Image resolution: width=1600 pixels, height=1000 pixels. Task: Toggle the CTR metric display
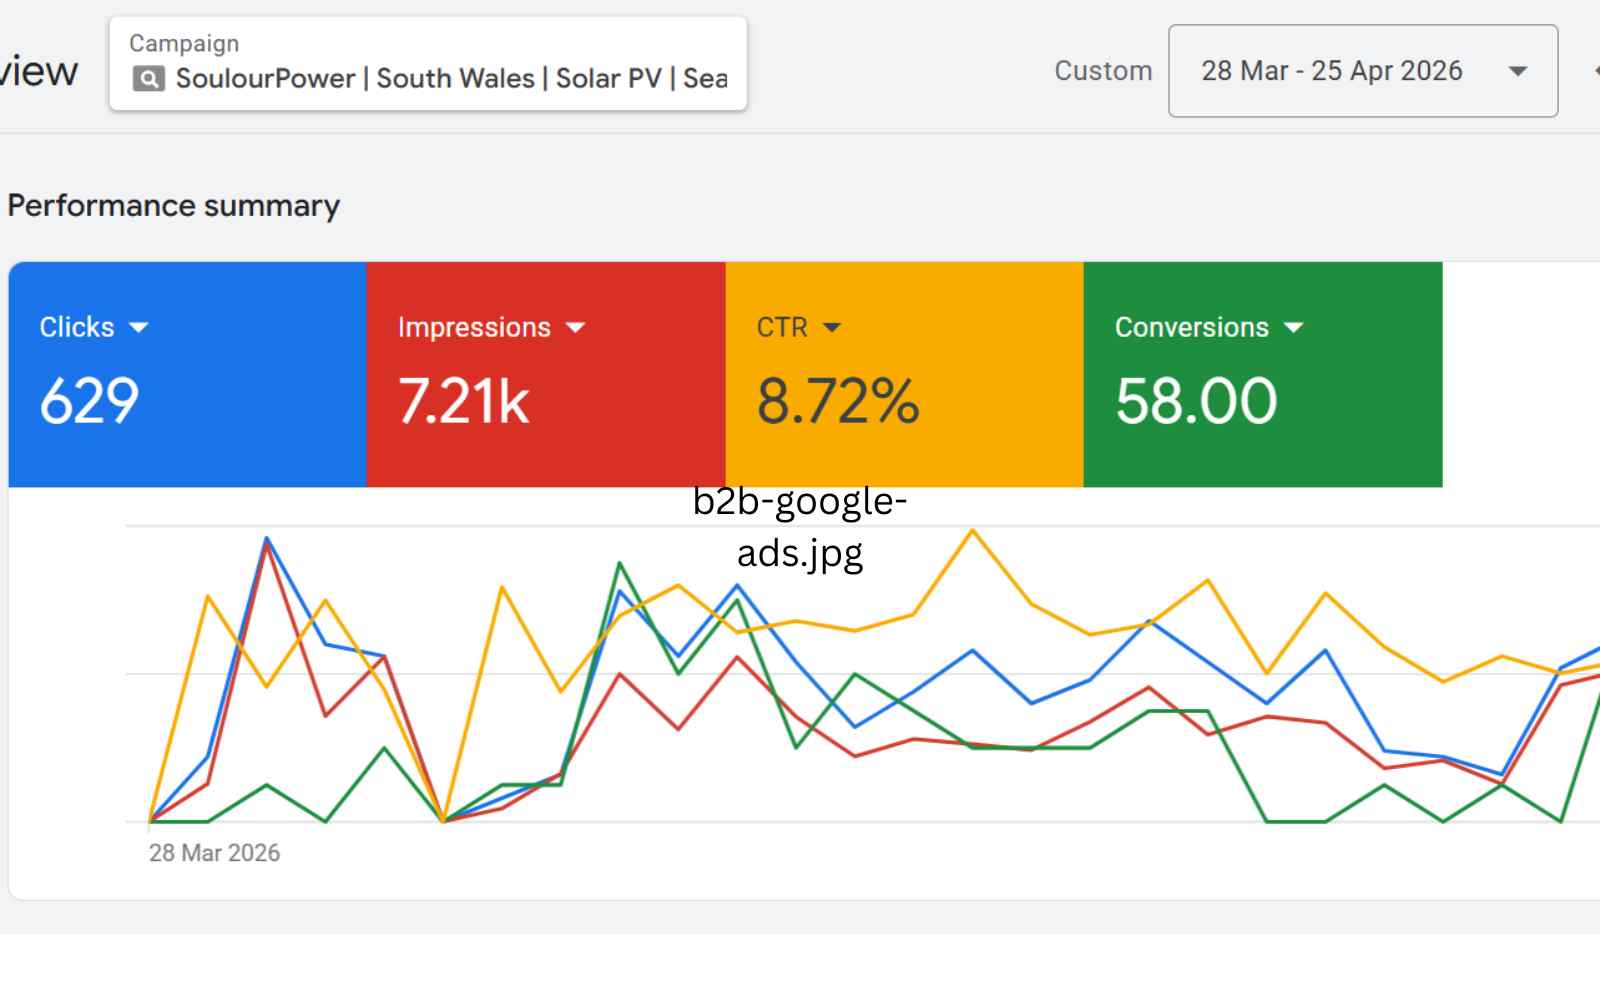tap(902, 375)
